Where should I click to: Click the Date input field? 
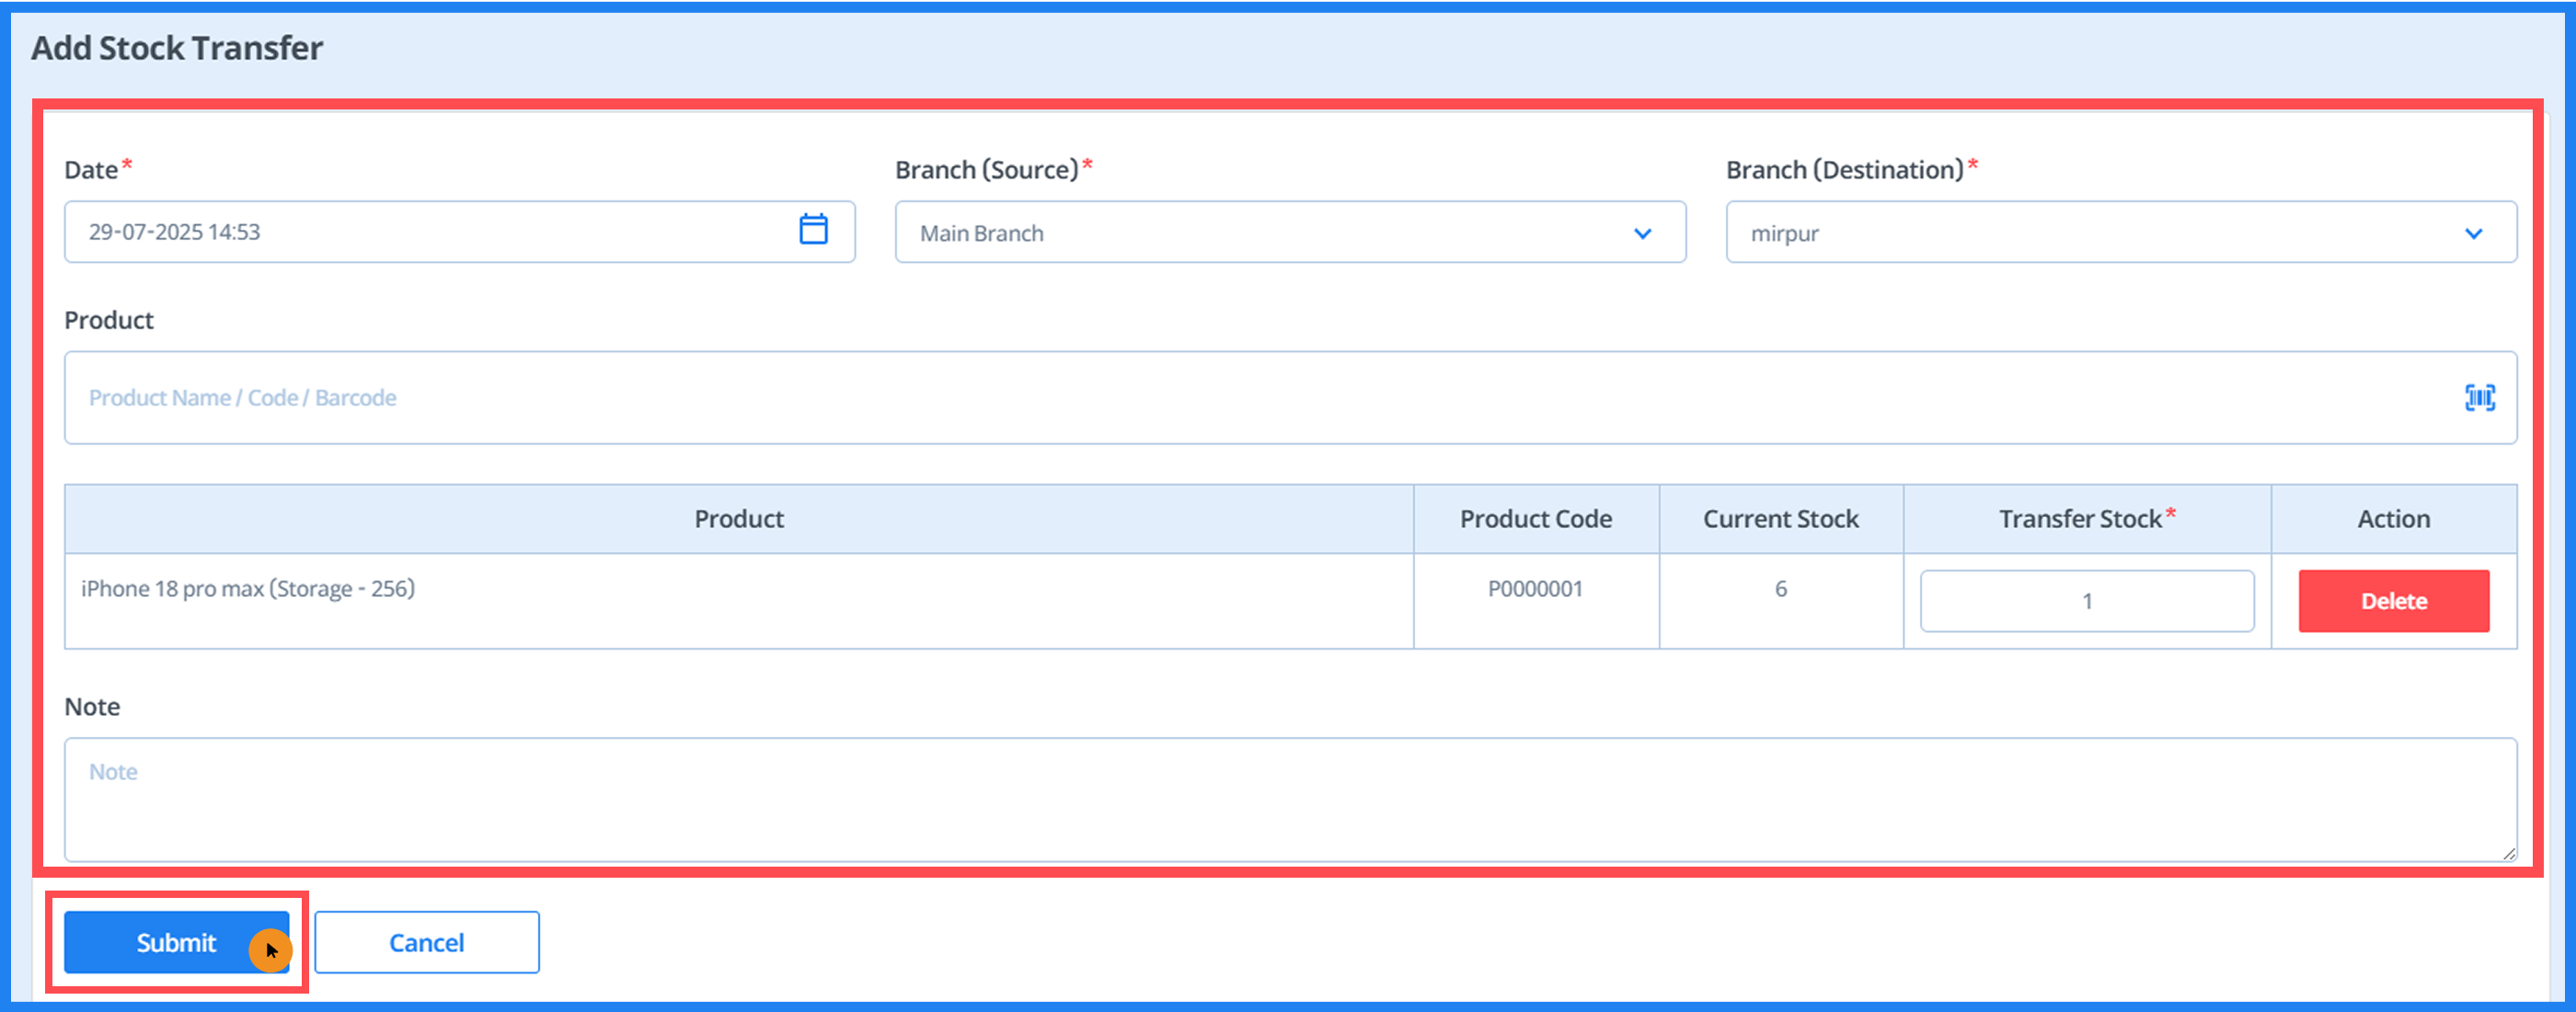420,232
